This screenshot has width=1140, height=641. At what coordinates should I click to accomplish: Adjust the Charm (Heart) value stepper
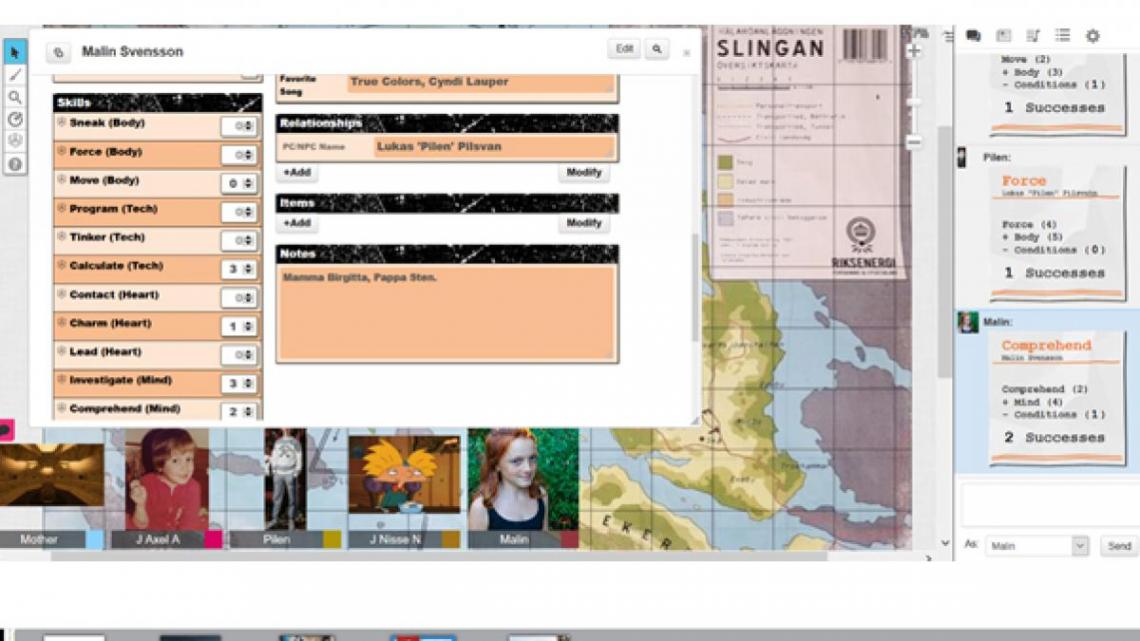[x=248, y=327]
